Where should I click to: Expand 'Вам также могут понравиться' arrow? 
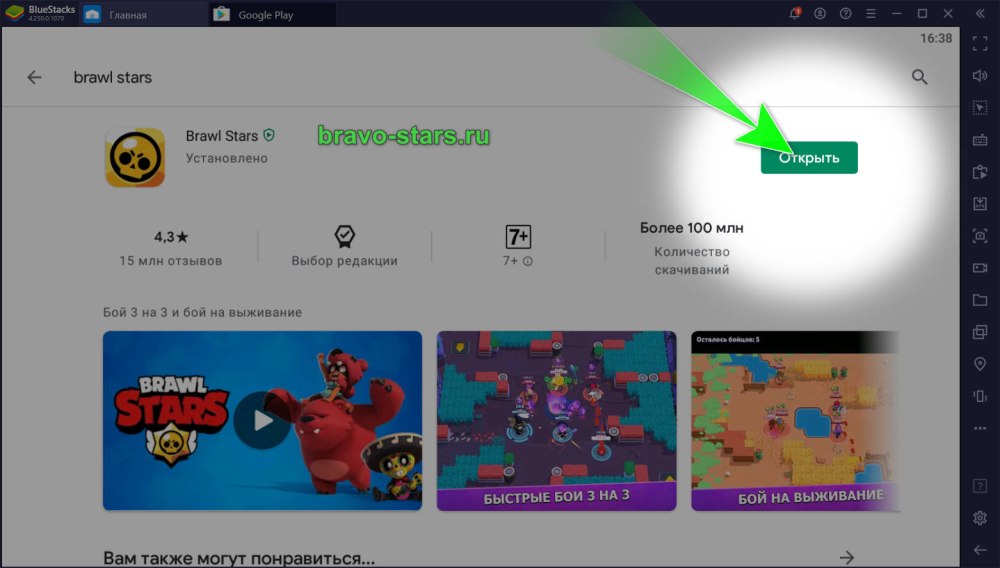[847, 556]
